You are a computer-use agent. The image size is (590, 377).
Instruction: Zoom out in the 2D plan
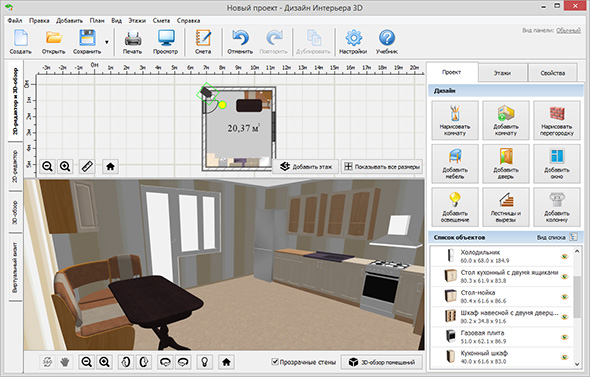[x=47, y=166]
